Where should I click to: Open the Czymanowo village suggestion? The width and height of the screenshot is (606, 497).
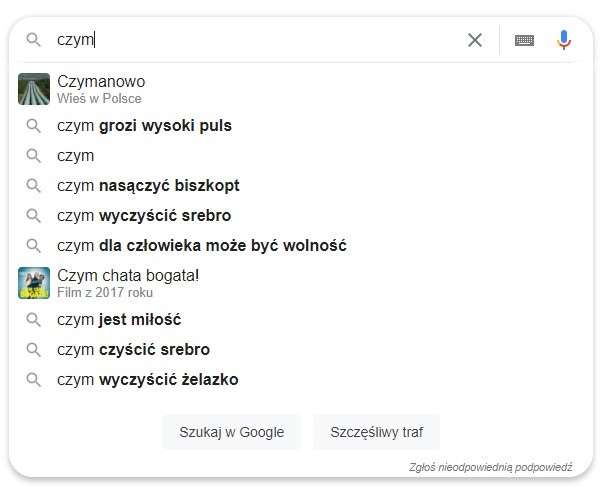click(x=301, y=89)
